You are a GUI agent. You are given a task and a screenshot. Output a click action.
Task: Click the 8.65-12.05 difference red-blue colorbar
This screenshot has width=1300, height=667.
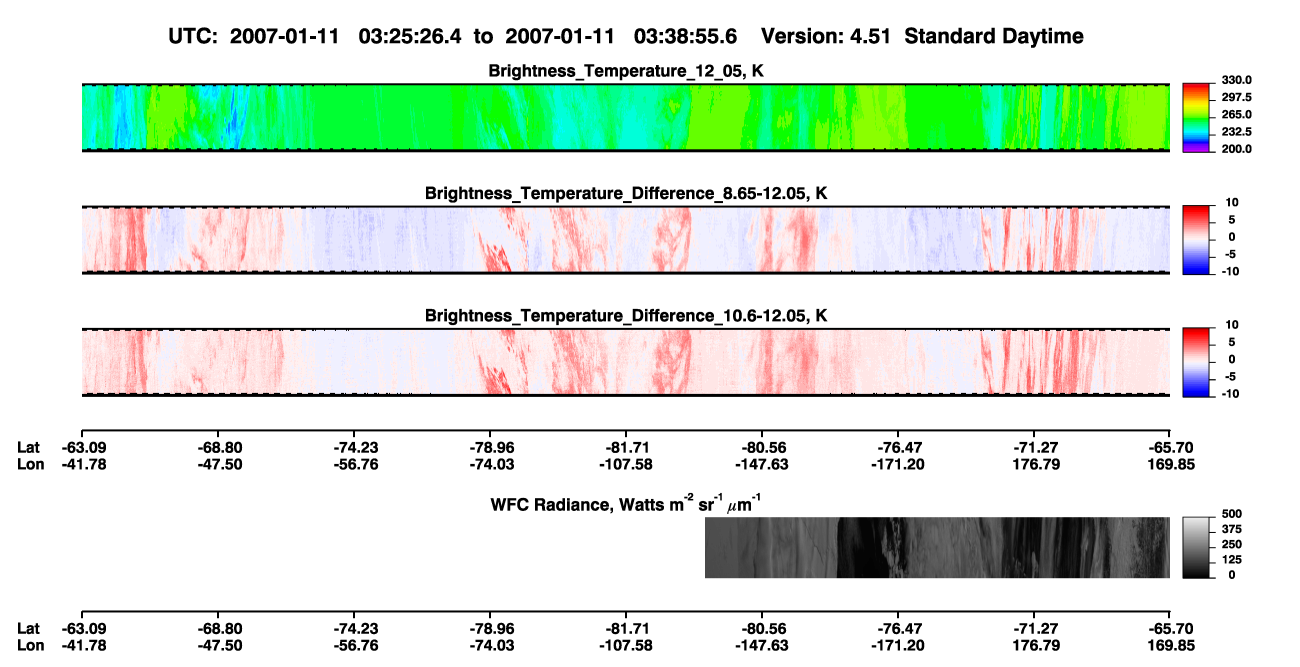tap(1196, 238)
